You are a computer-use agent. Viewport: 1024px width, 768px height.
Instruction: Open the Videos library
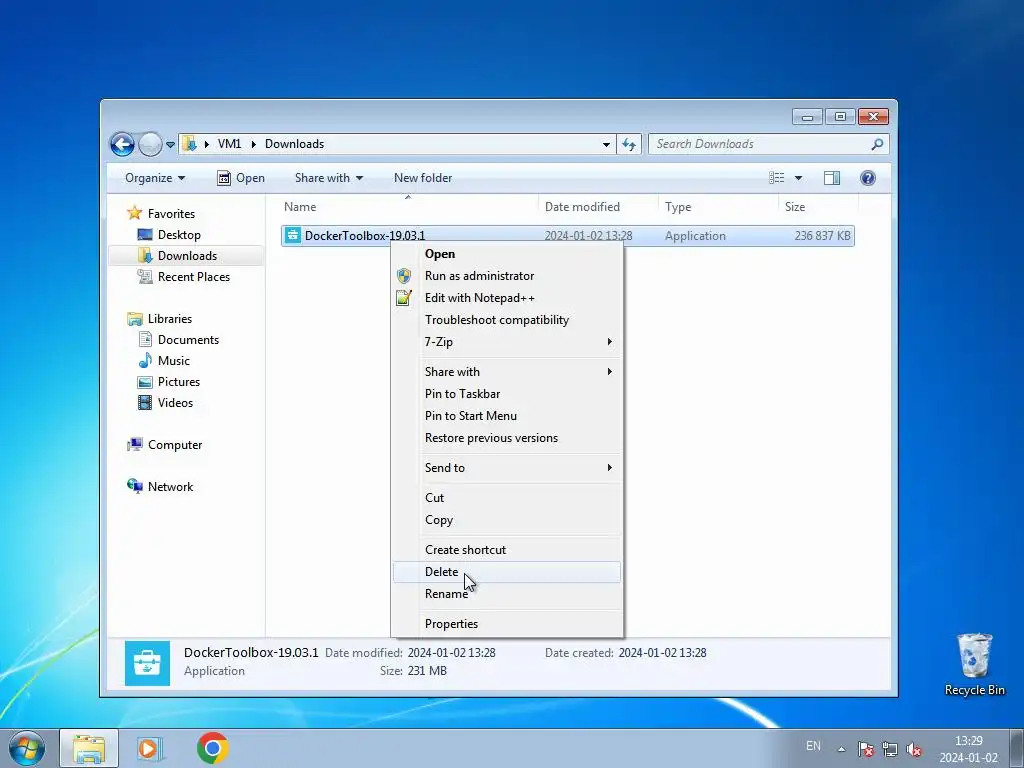point(175,403)
